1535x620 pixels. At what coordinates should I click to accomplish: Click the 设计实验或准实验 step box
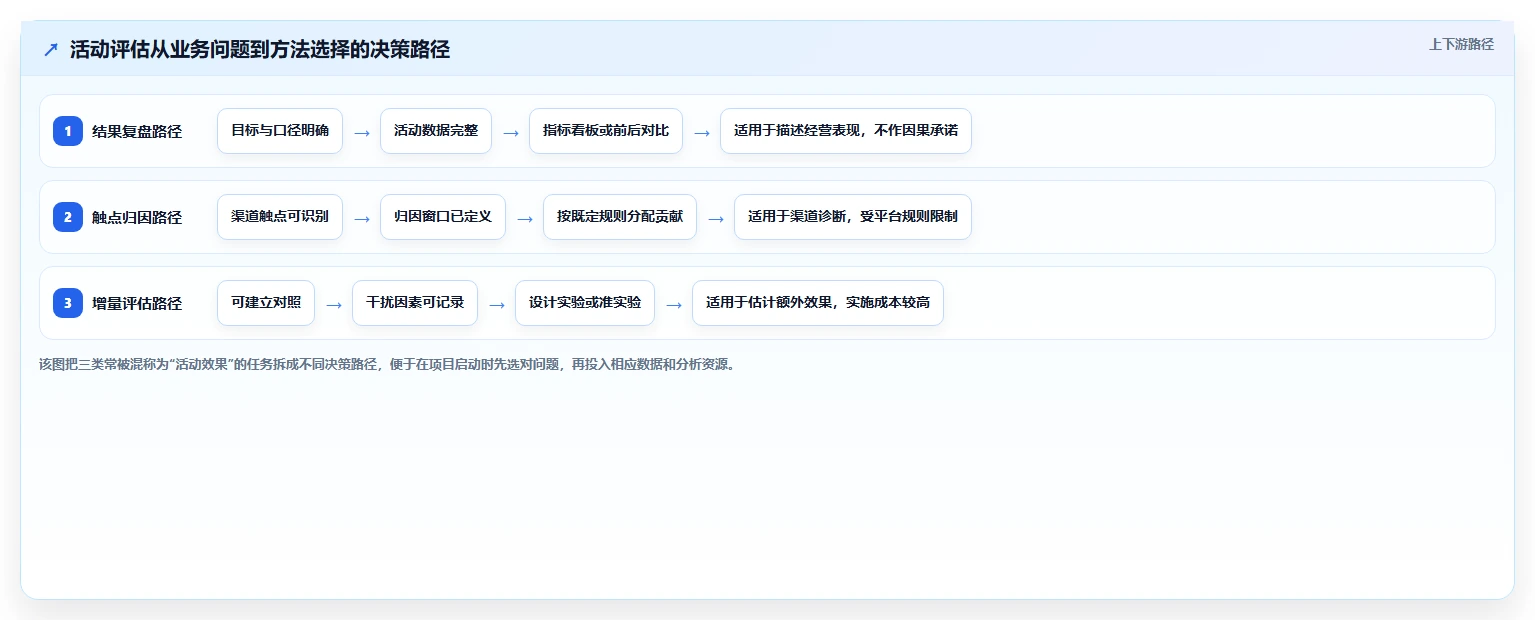tap(585, 303)
